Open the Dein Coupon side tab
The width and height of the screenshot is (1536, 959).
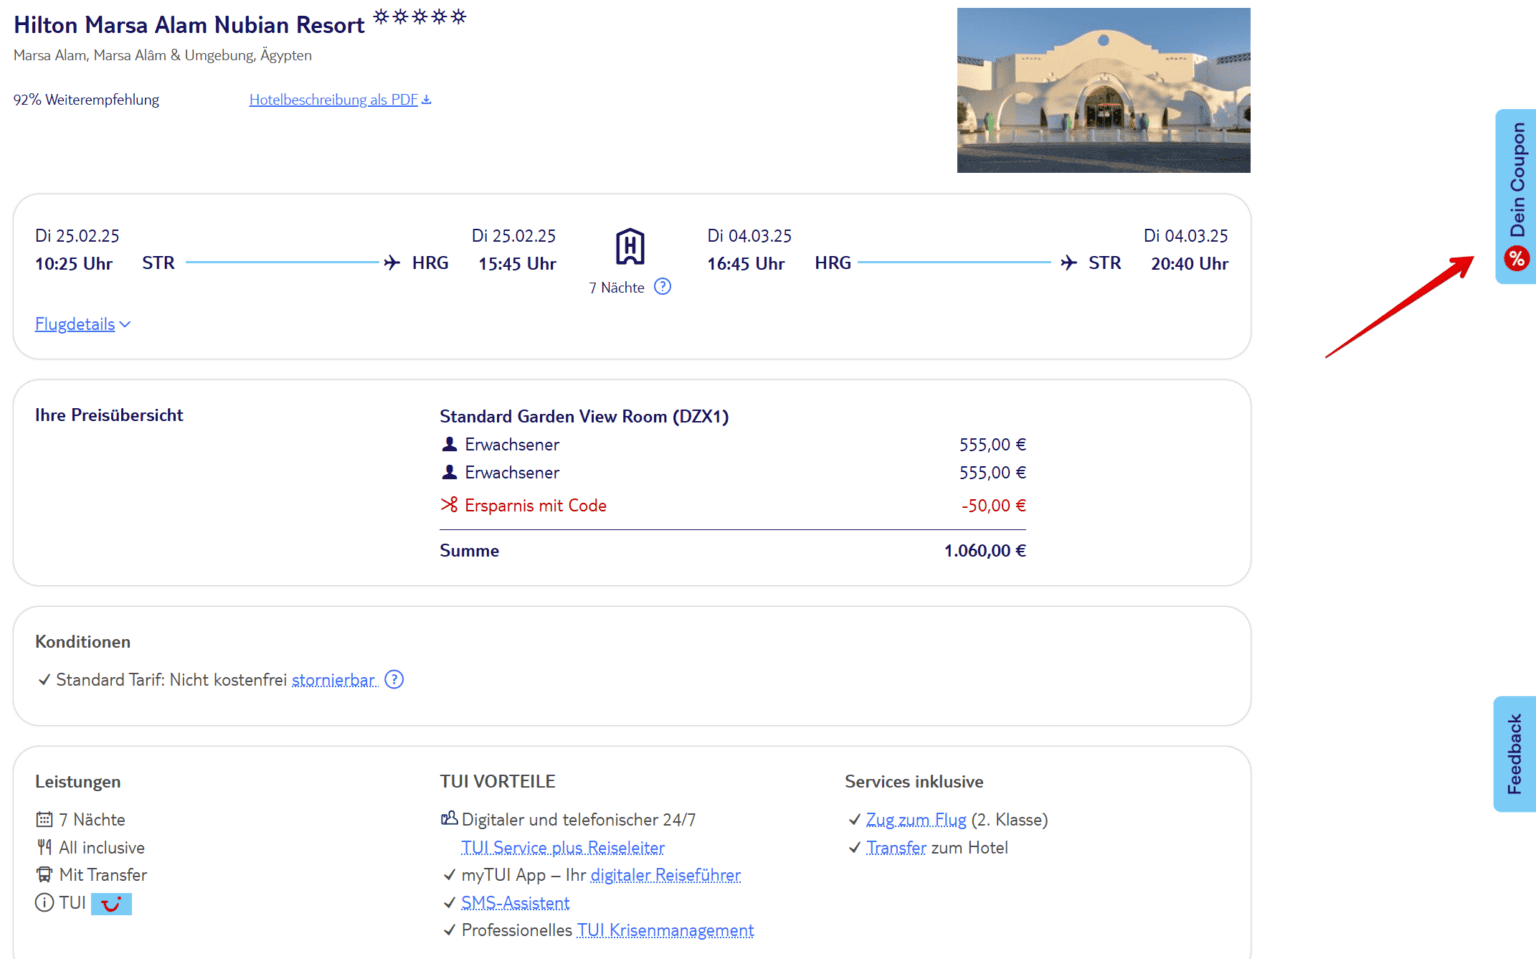pos(1516,196)
